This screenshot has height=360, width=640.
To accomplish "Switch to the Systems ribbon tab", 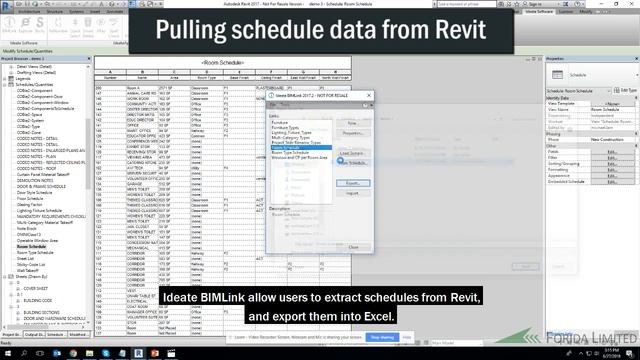I will (x=76, y=11).
